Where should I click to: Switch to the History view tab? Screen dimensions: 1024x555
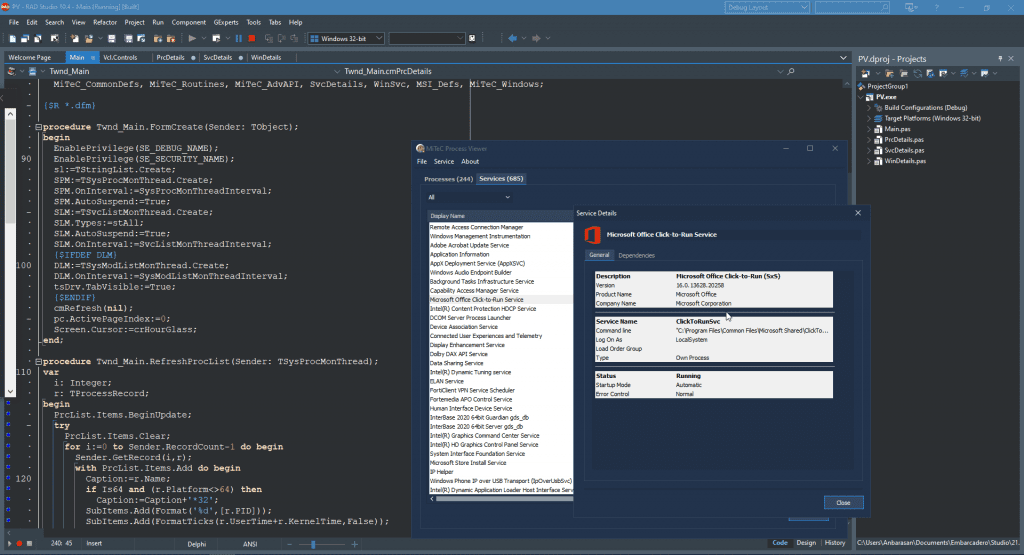[x=835, y=543]
